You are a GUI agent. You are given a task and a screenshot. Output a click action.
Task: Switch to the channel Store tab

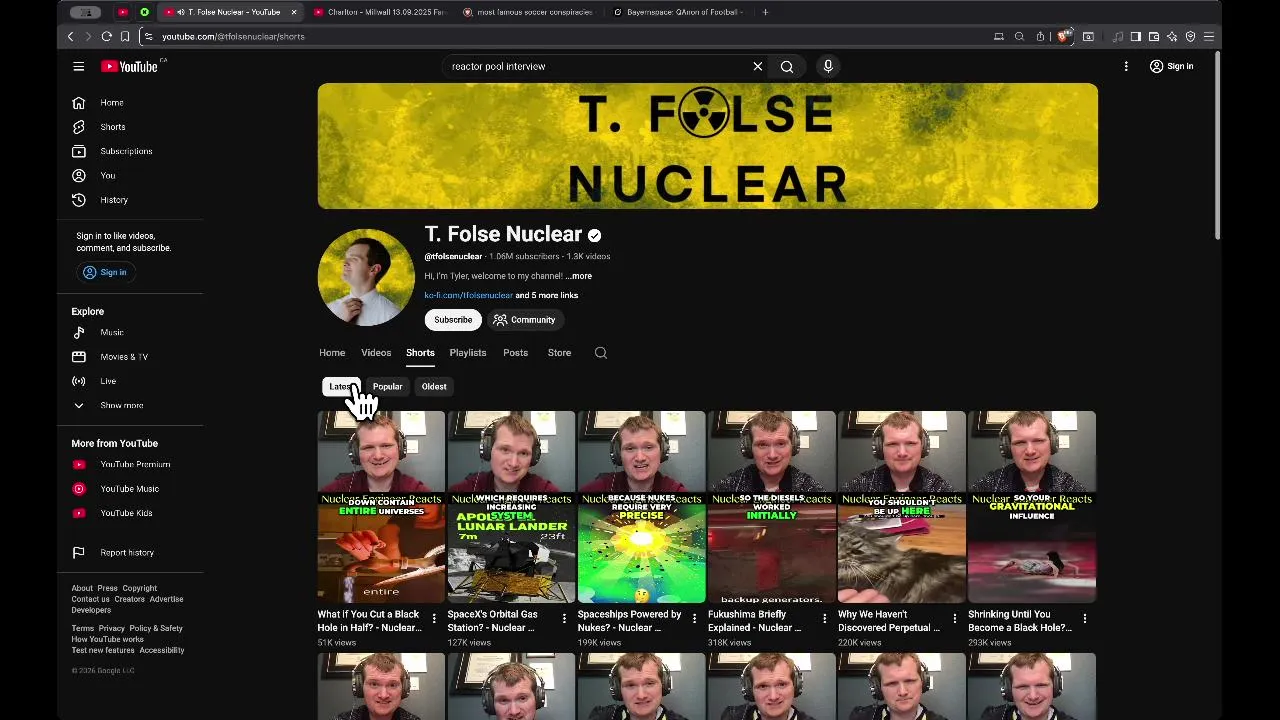[559, 353]
